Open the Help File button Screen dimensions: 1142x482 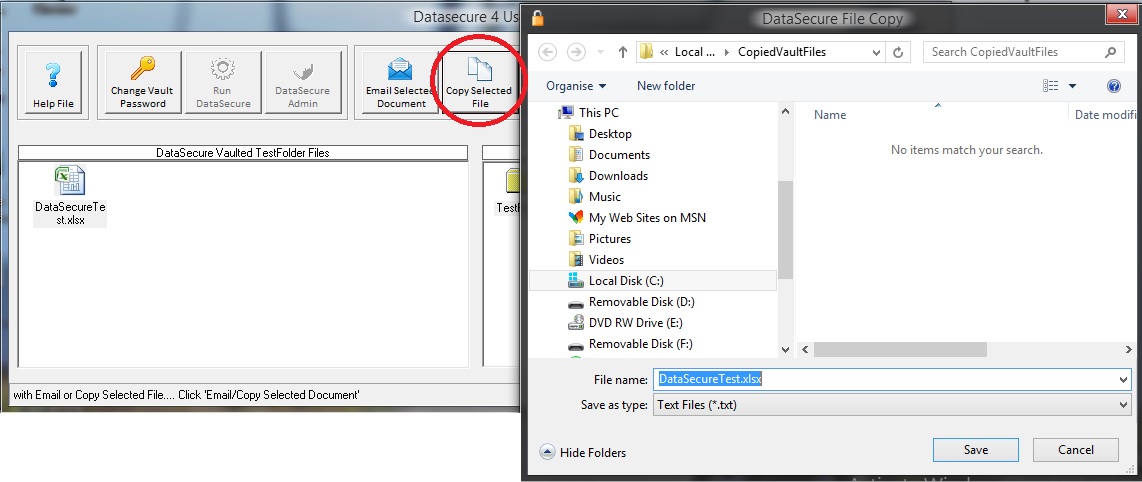pyautogui.click(x=52, y=82)
